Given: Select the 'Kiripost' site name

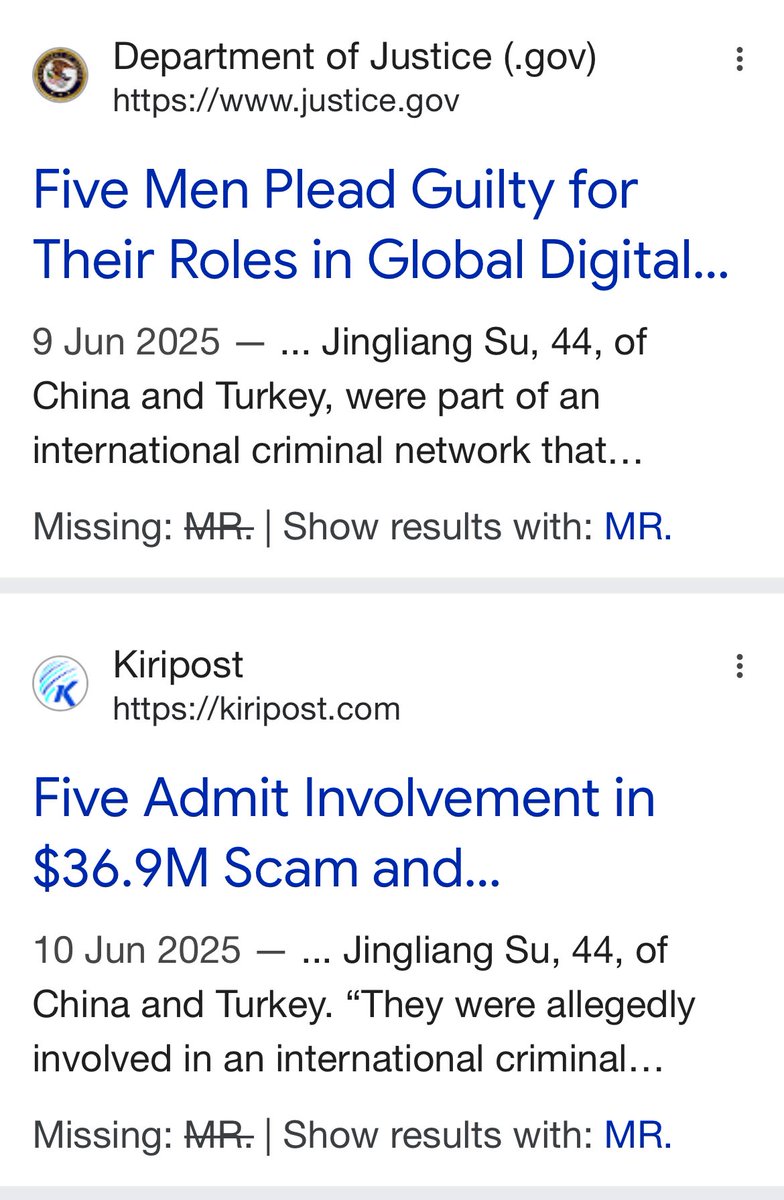Looking at the screenshot, I should [178, 665].
